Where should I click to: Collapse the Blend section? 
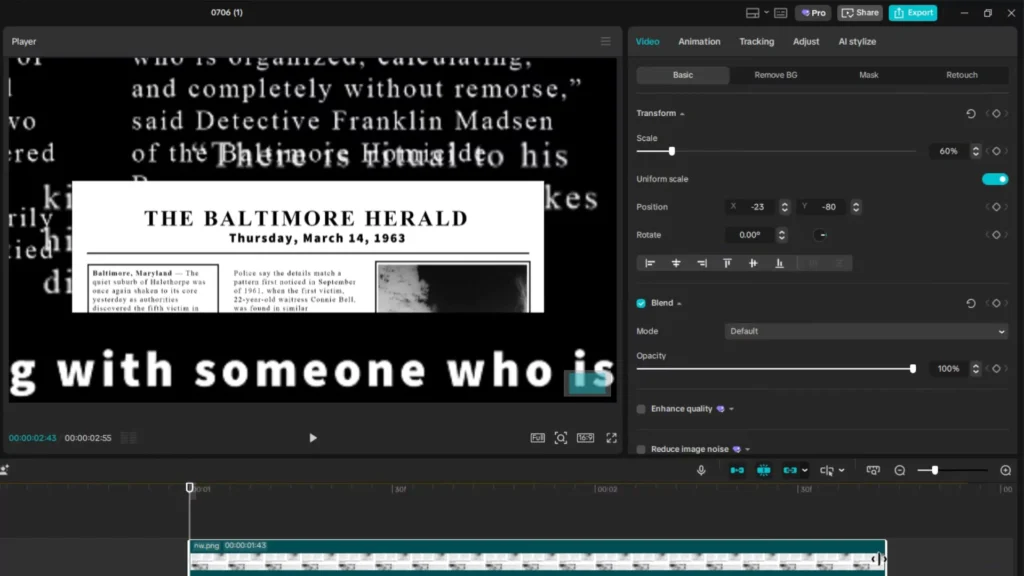click(x=679, y=303)
